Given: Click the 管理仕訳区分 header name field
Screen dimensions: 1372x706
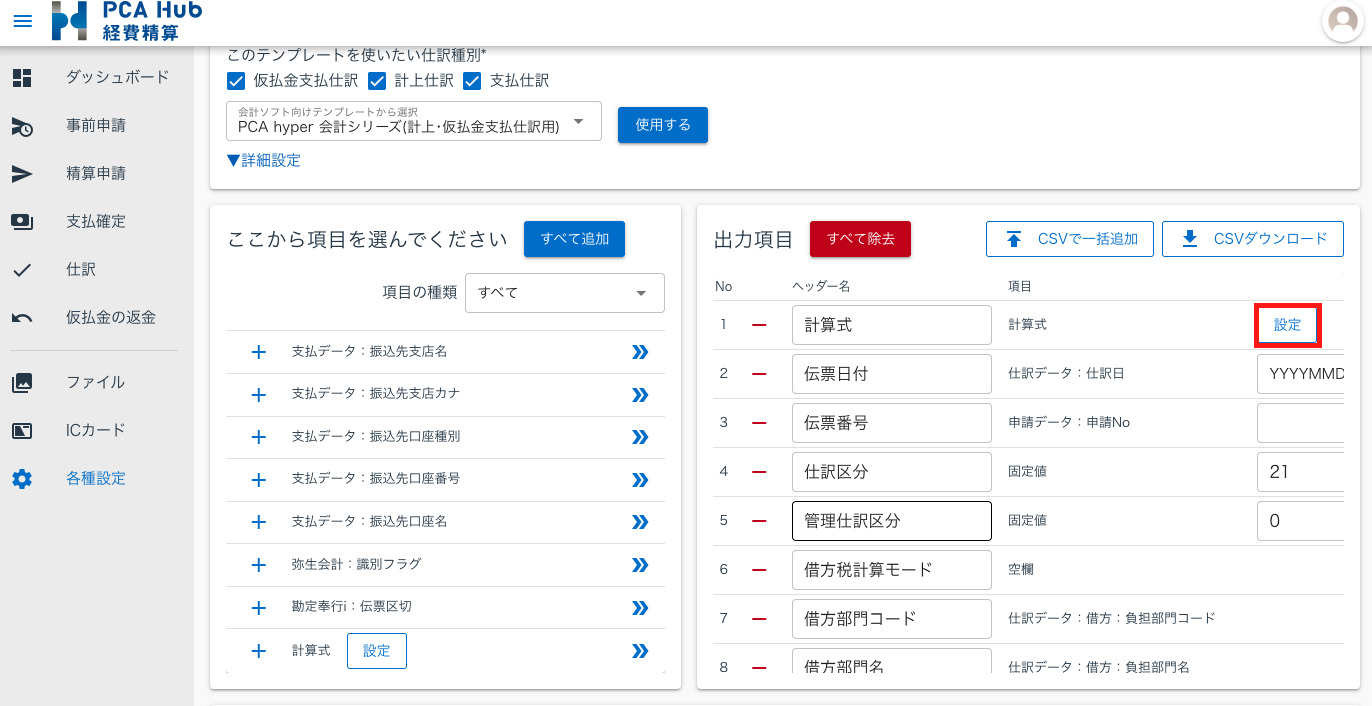Looking at the screenshot, I should pyautogui.click(x=891, y=521).
